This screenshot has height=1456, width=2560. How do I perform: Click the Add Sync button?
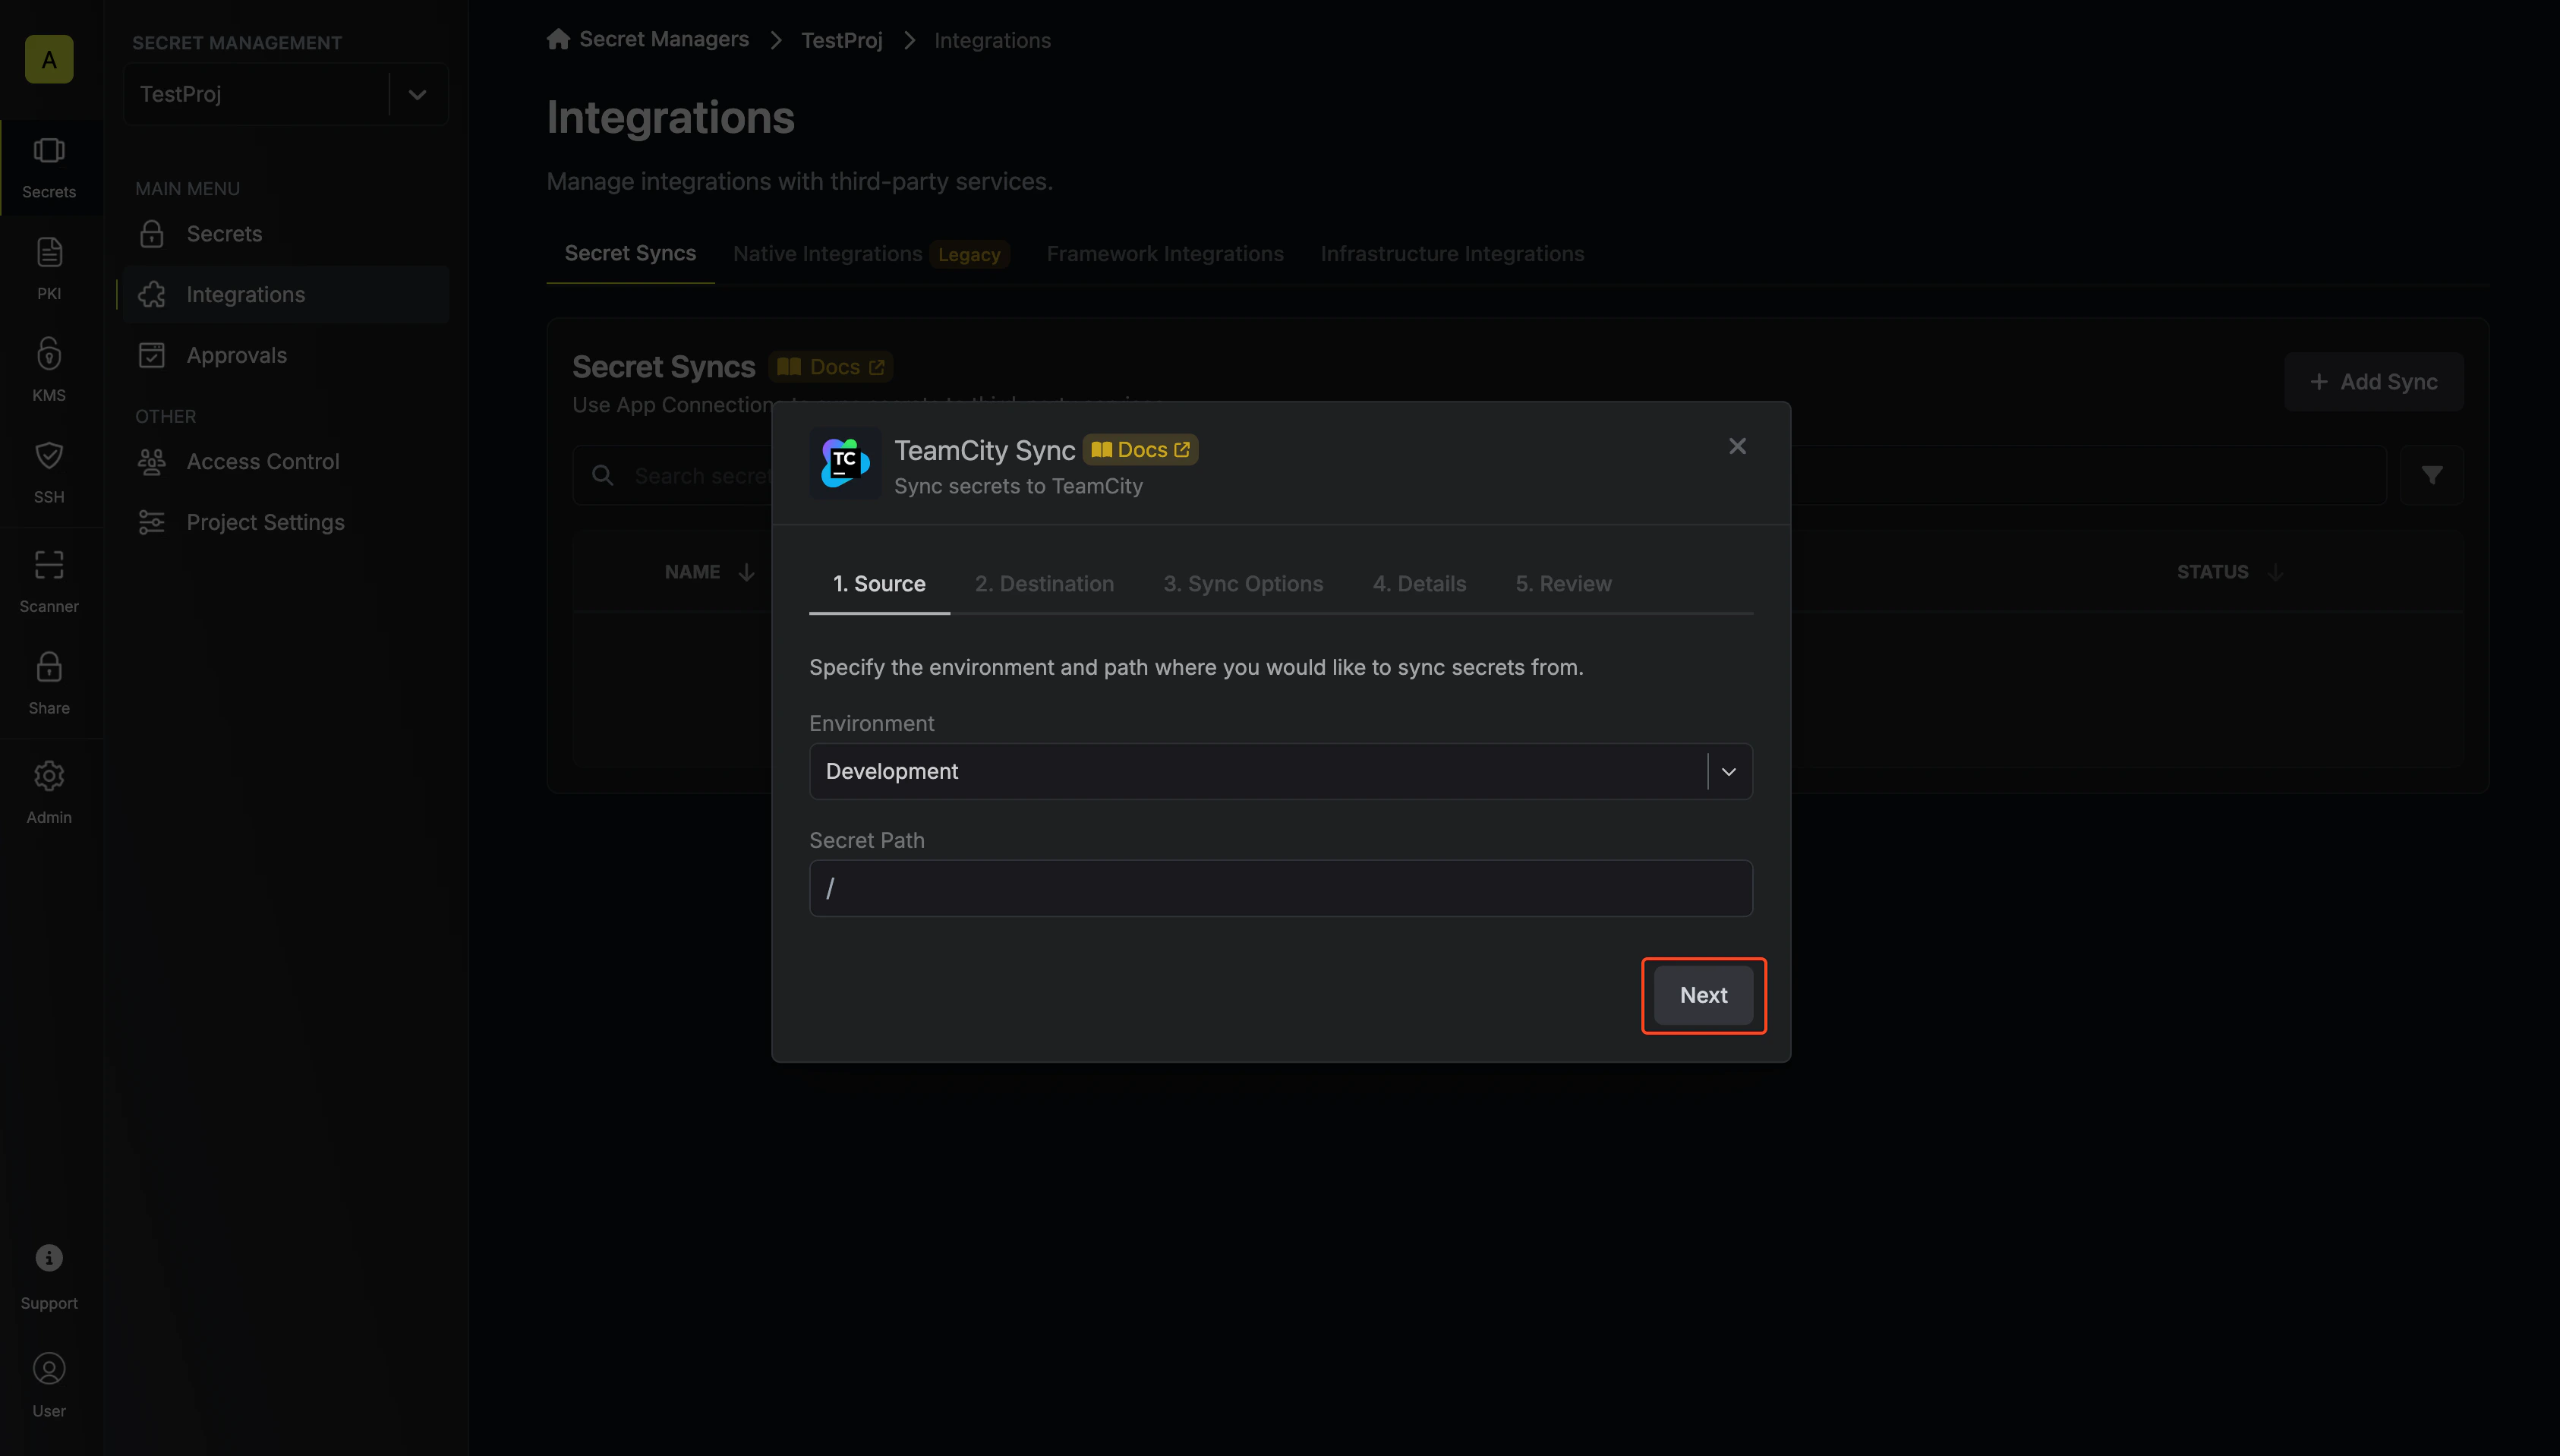(2373, 382)
